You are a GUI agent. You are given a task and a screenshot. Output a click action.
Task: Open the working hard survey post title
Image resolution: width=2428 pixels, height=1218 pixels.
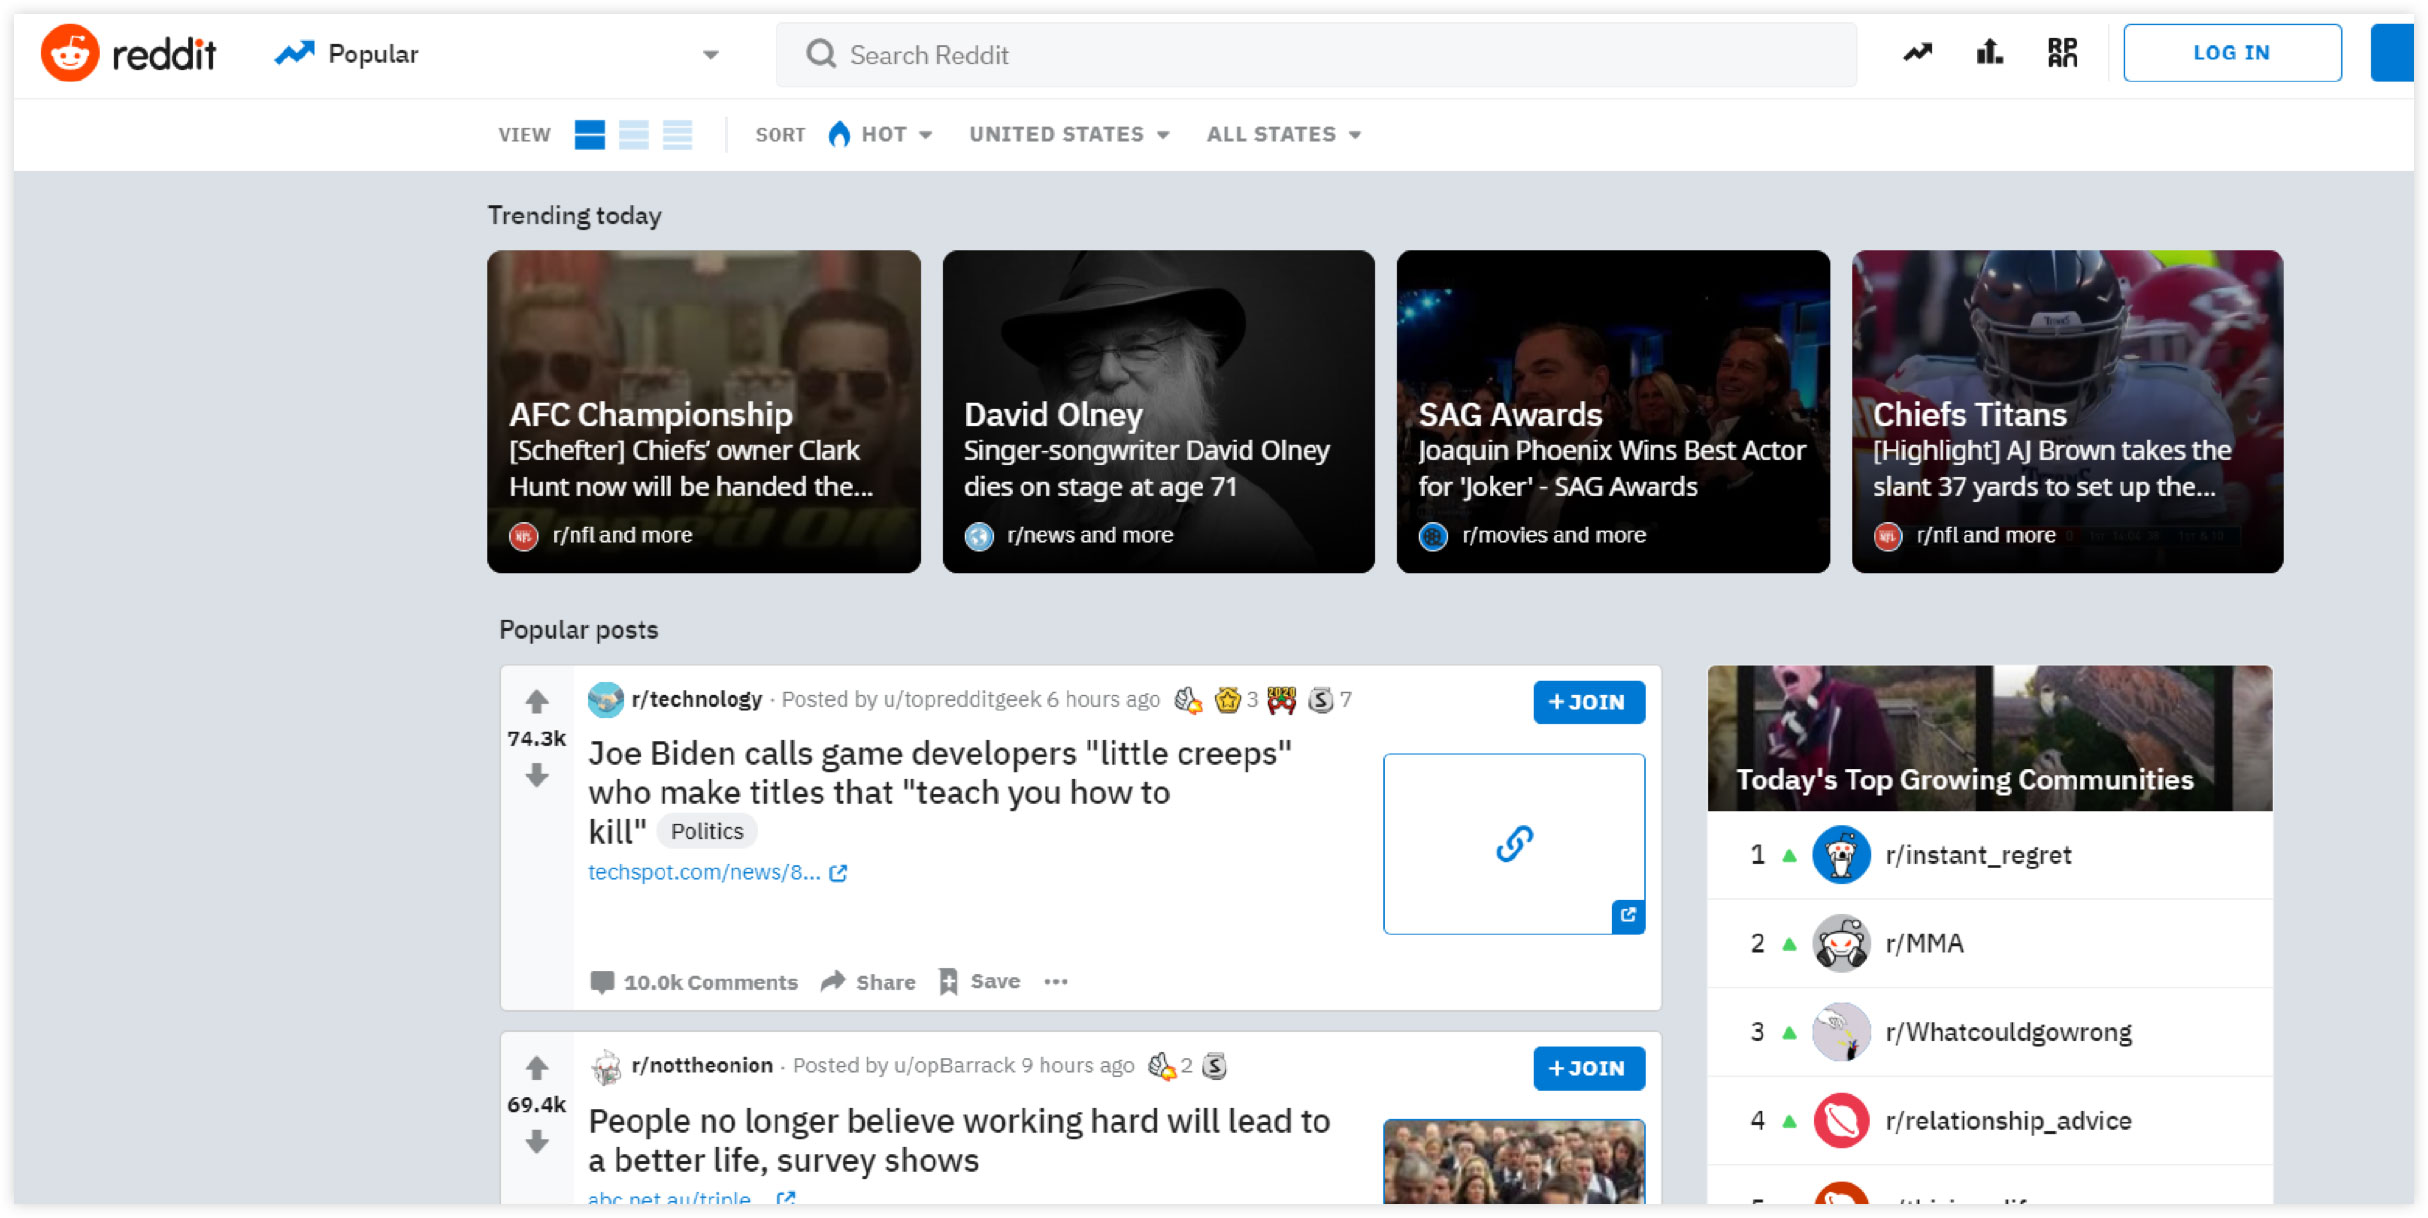[959, 1140]
